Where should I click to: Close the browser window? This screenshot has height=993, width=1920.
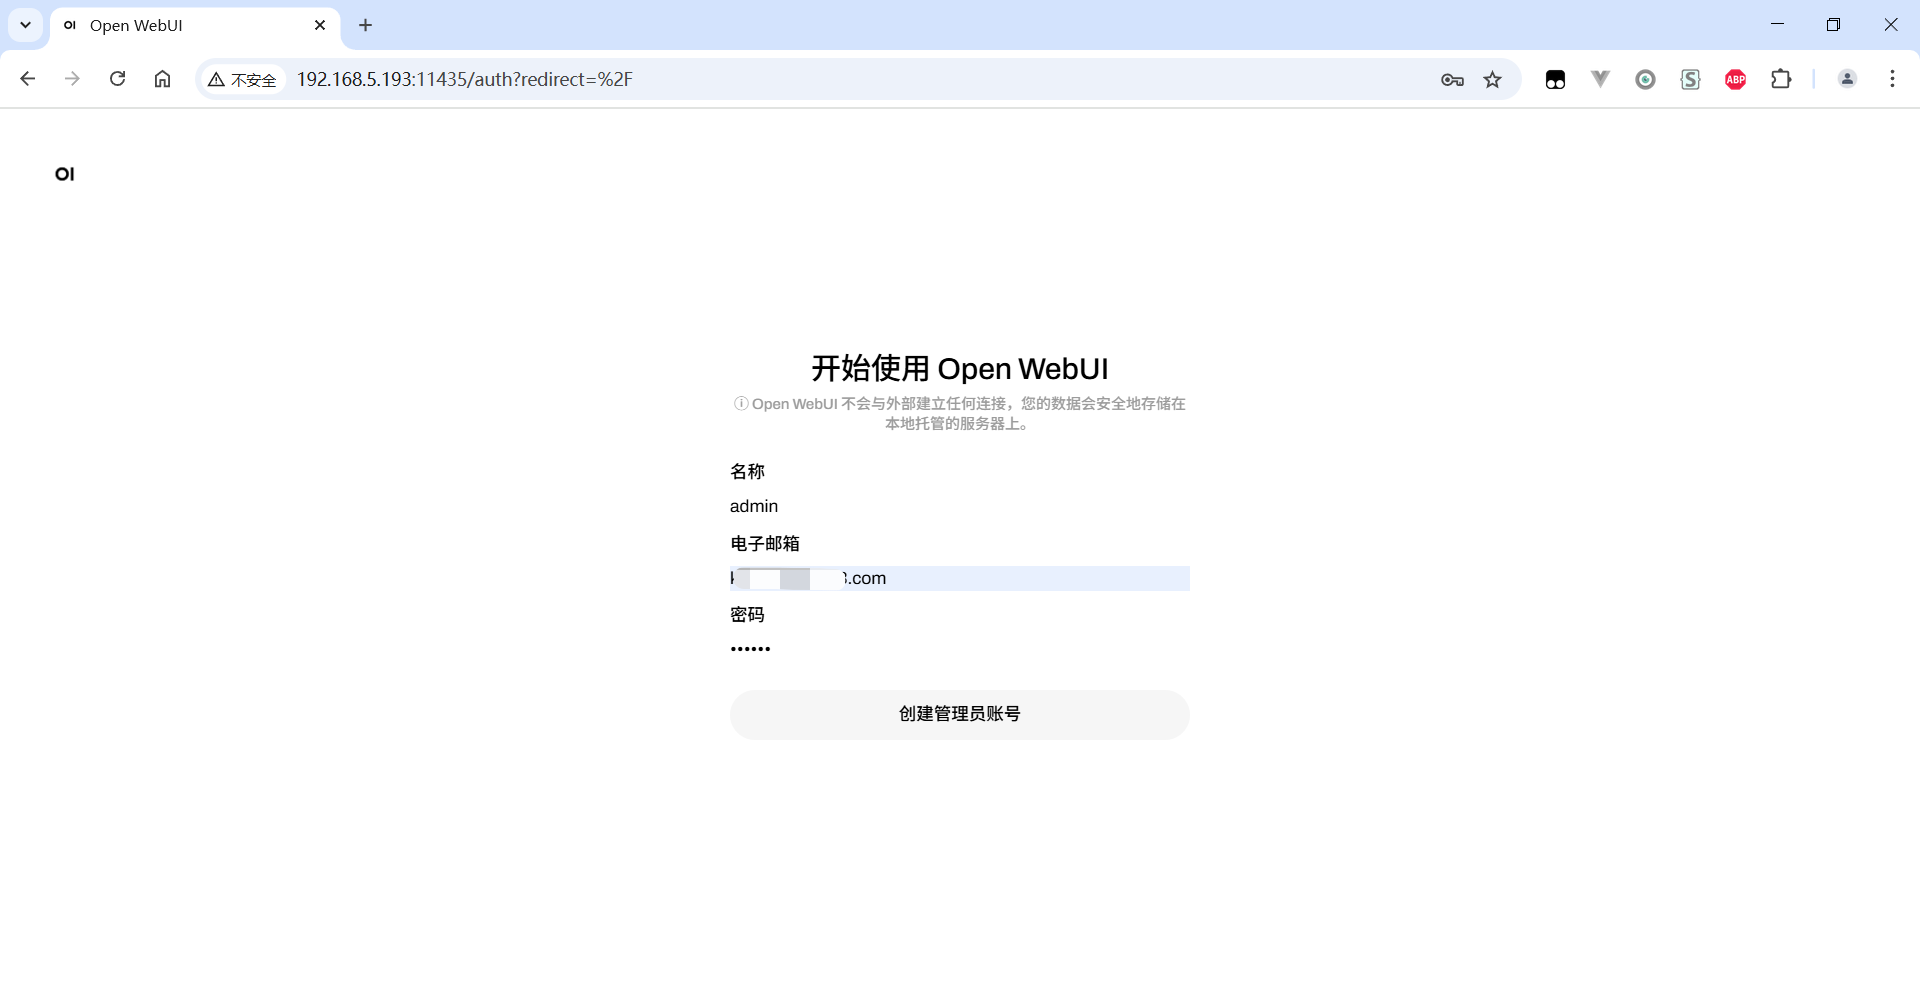point(1891,25)
